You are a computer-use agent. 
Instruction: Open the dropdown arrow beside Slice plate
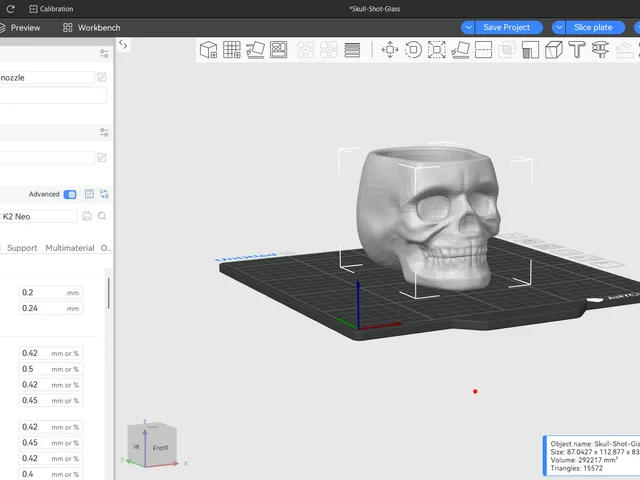(558, 27)
